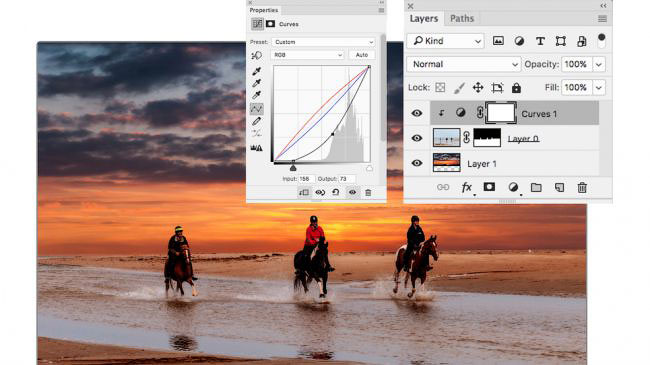Screen dimensions: 650x365
Task: Expand the Preset Custom dropdown
Action: 323,42
